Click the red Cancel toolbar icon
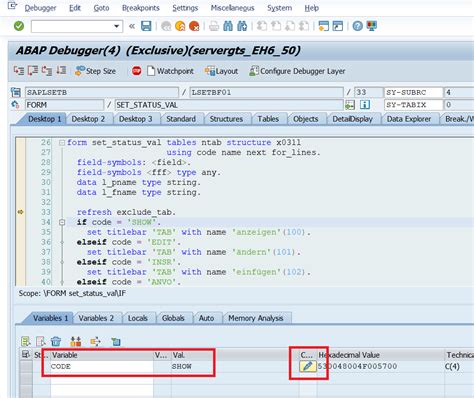The image size is (474, 398). point(194,26)
